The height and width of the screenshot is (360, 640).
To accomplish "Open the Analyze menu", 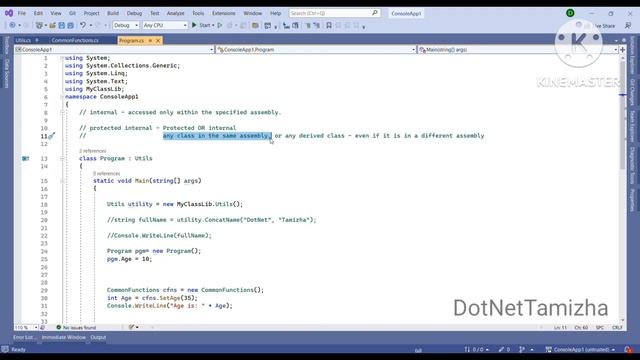I will coord(176,13).
